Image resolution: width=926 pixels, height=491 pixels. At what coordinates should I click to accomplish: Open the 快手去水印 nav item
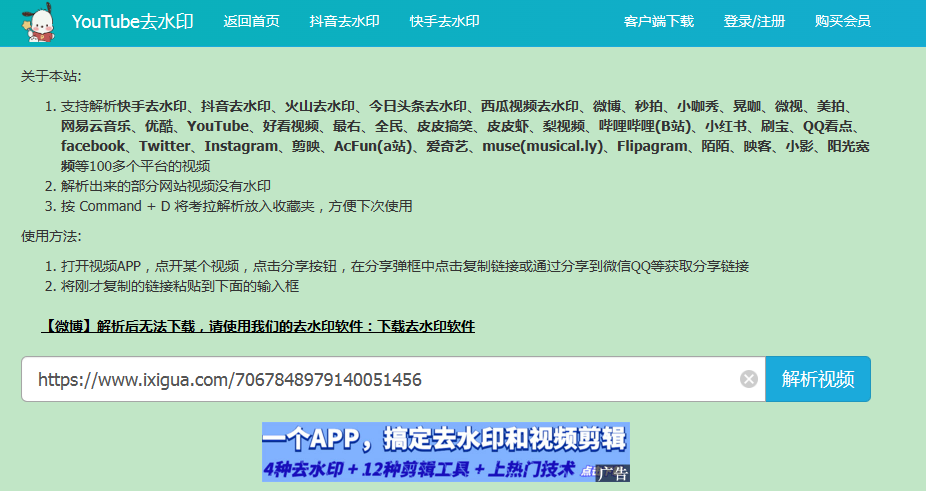(444, 21)
